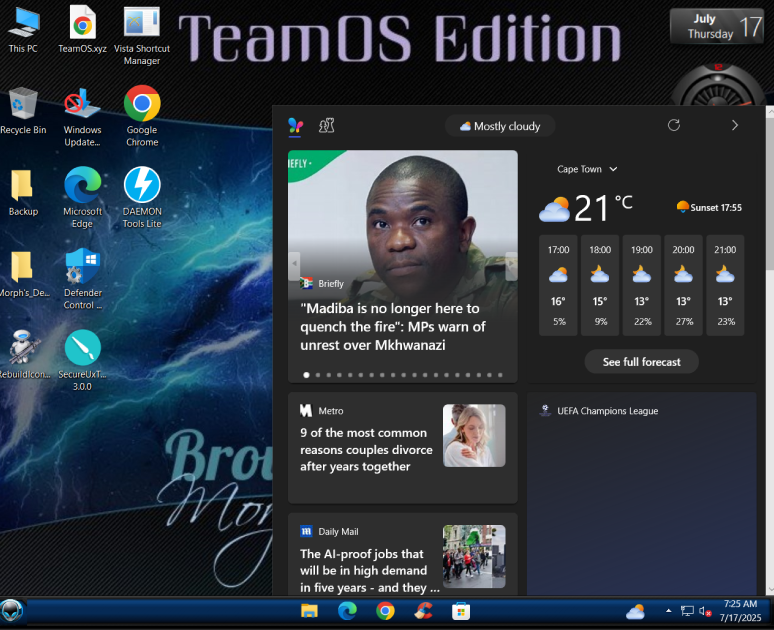Screen dimensions: 774x630
Task: Open the Backup folder
Action: point(23,193)
